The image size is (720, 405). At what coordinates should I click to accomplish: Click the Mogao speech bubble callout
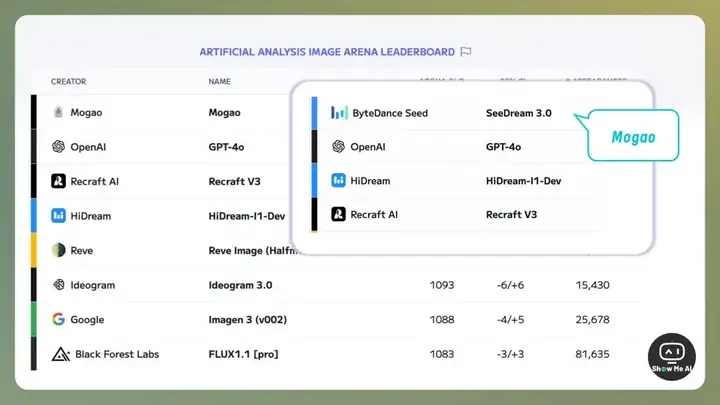(633, 135)
